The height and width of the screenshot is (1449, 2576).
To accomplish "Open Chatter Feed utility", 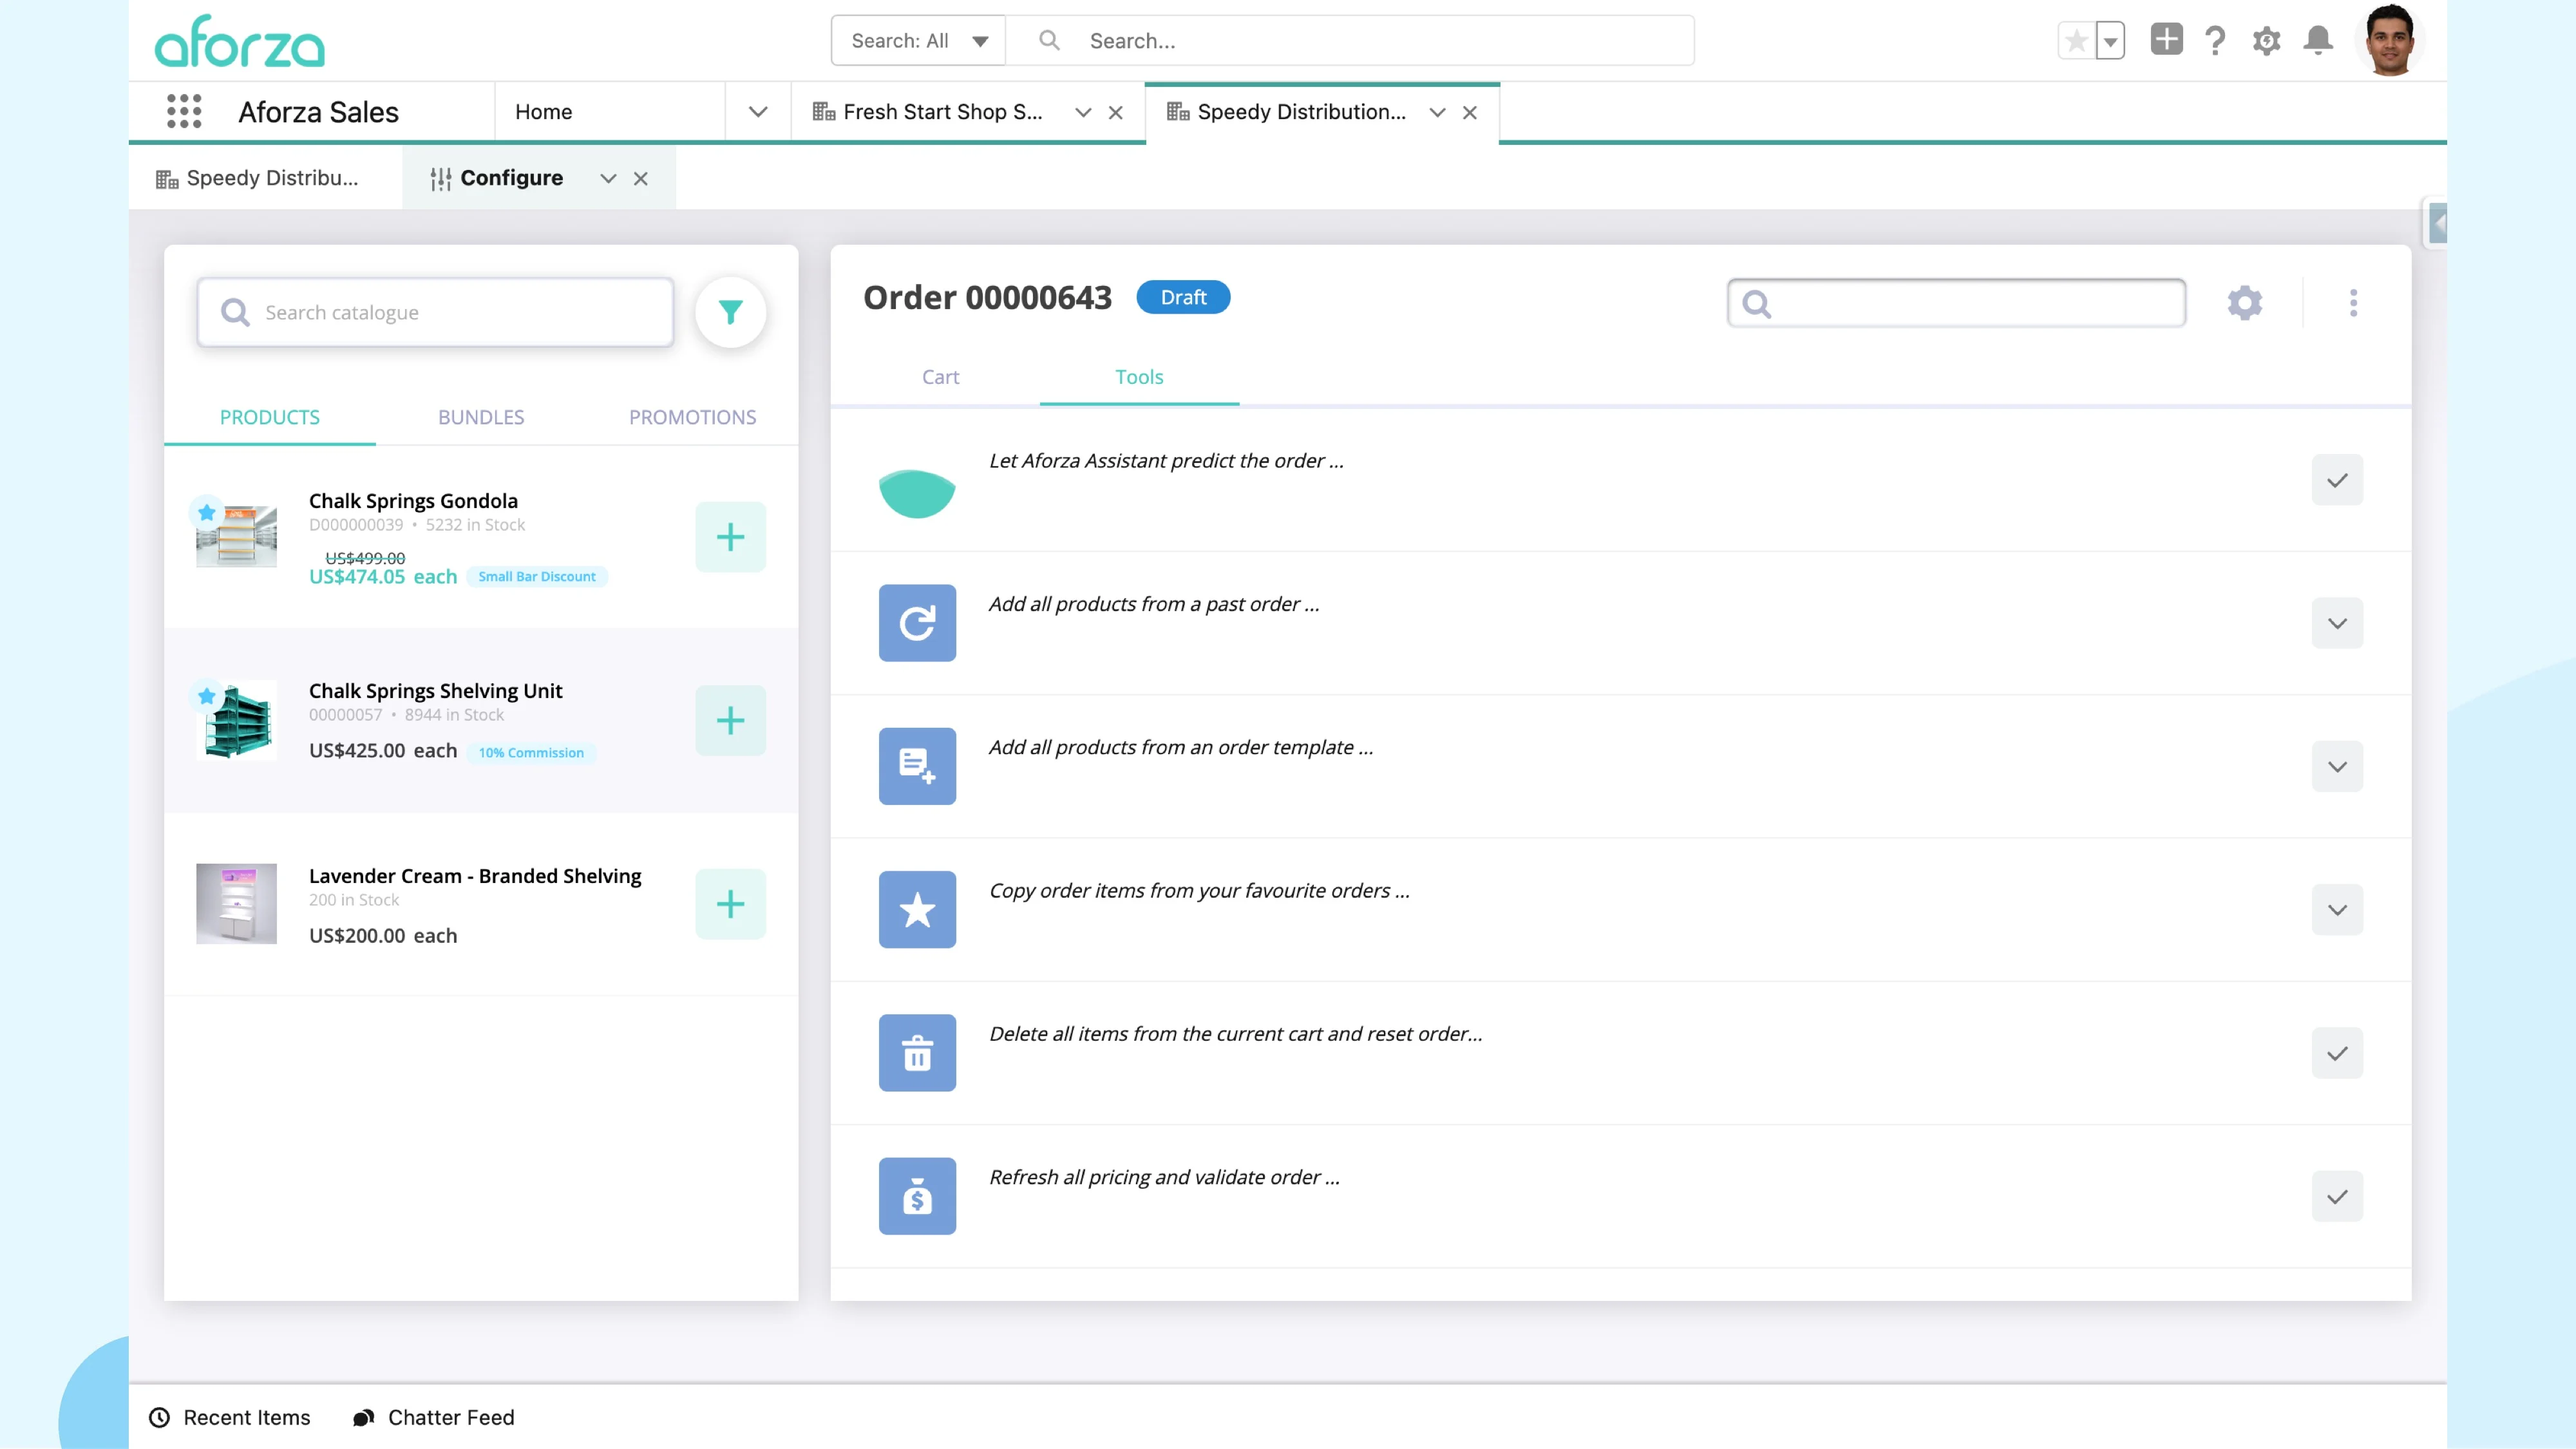I will point(434,1417).
